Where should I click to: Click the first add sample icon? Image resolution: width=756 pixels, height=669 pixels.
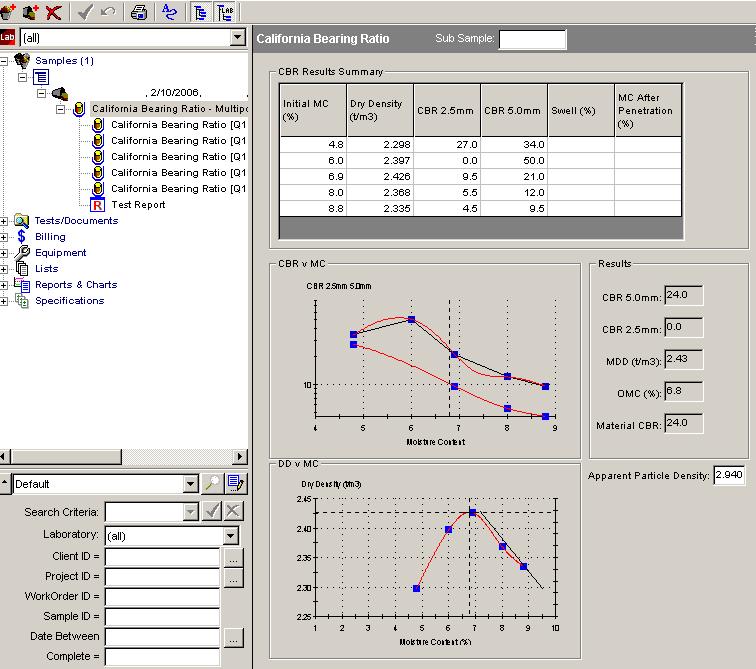click(x=10, y=12)
